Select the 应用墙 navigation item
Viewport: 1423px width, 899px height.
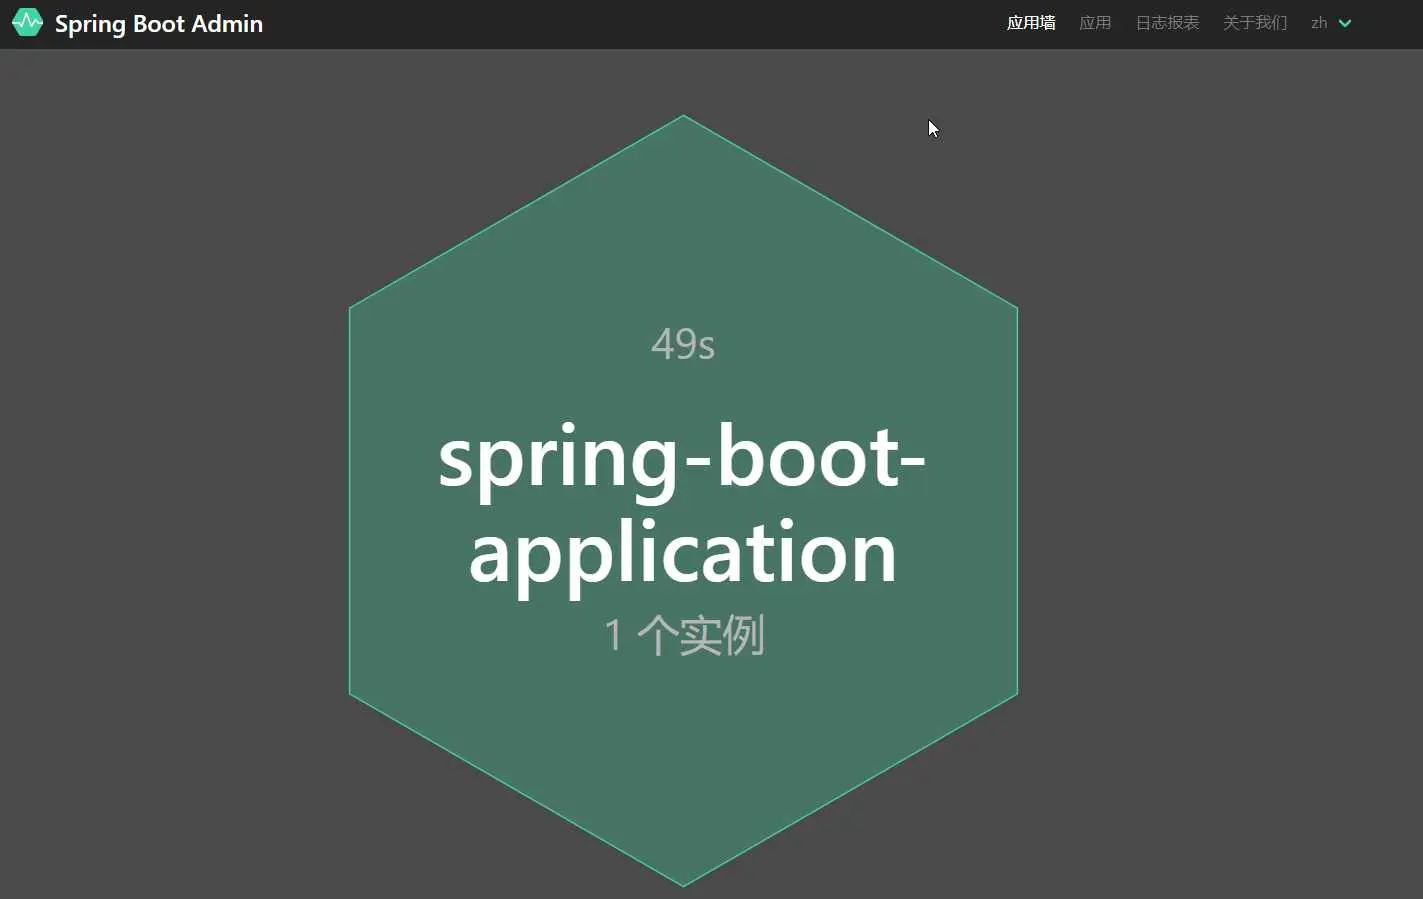tap(1031, 23)
